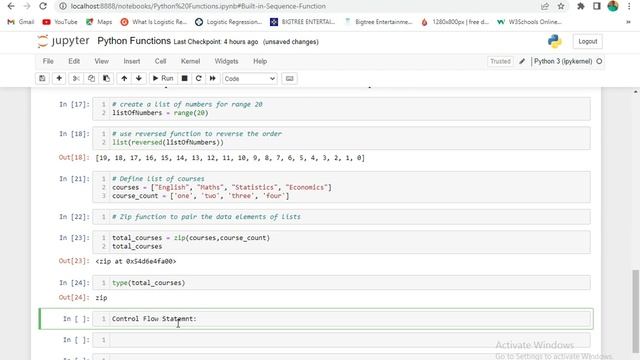Open the W3Schools Online bookmark
The image size is (640, 360).
(x=529, y=22)
